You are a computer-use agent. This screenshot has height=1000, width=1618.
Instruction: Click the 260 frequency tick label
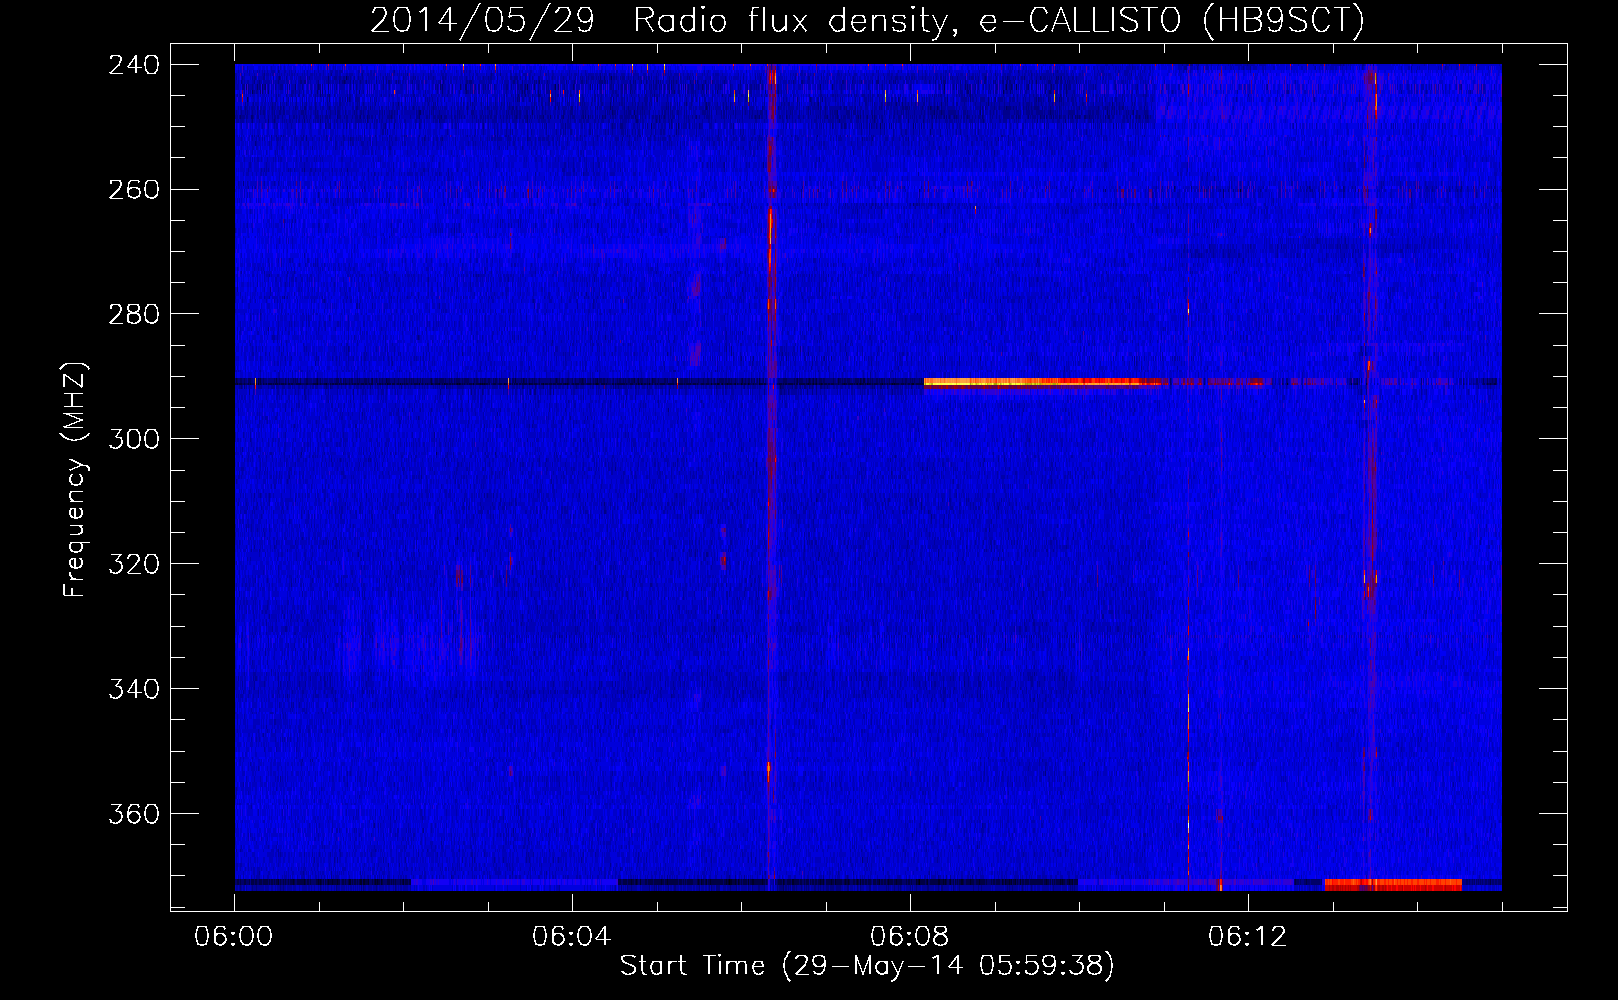tap(134, 189)
